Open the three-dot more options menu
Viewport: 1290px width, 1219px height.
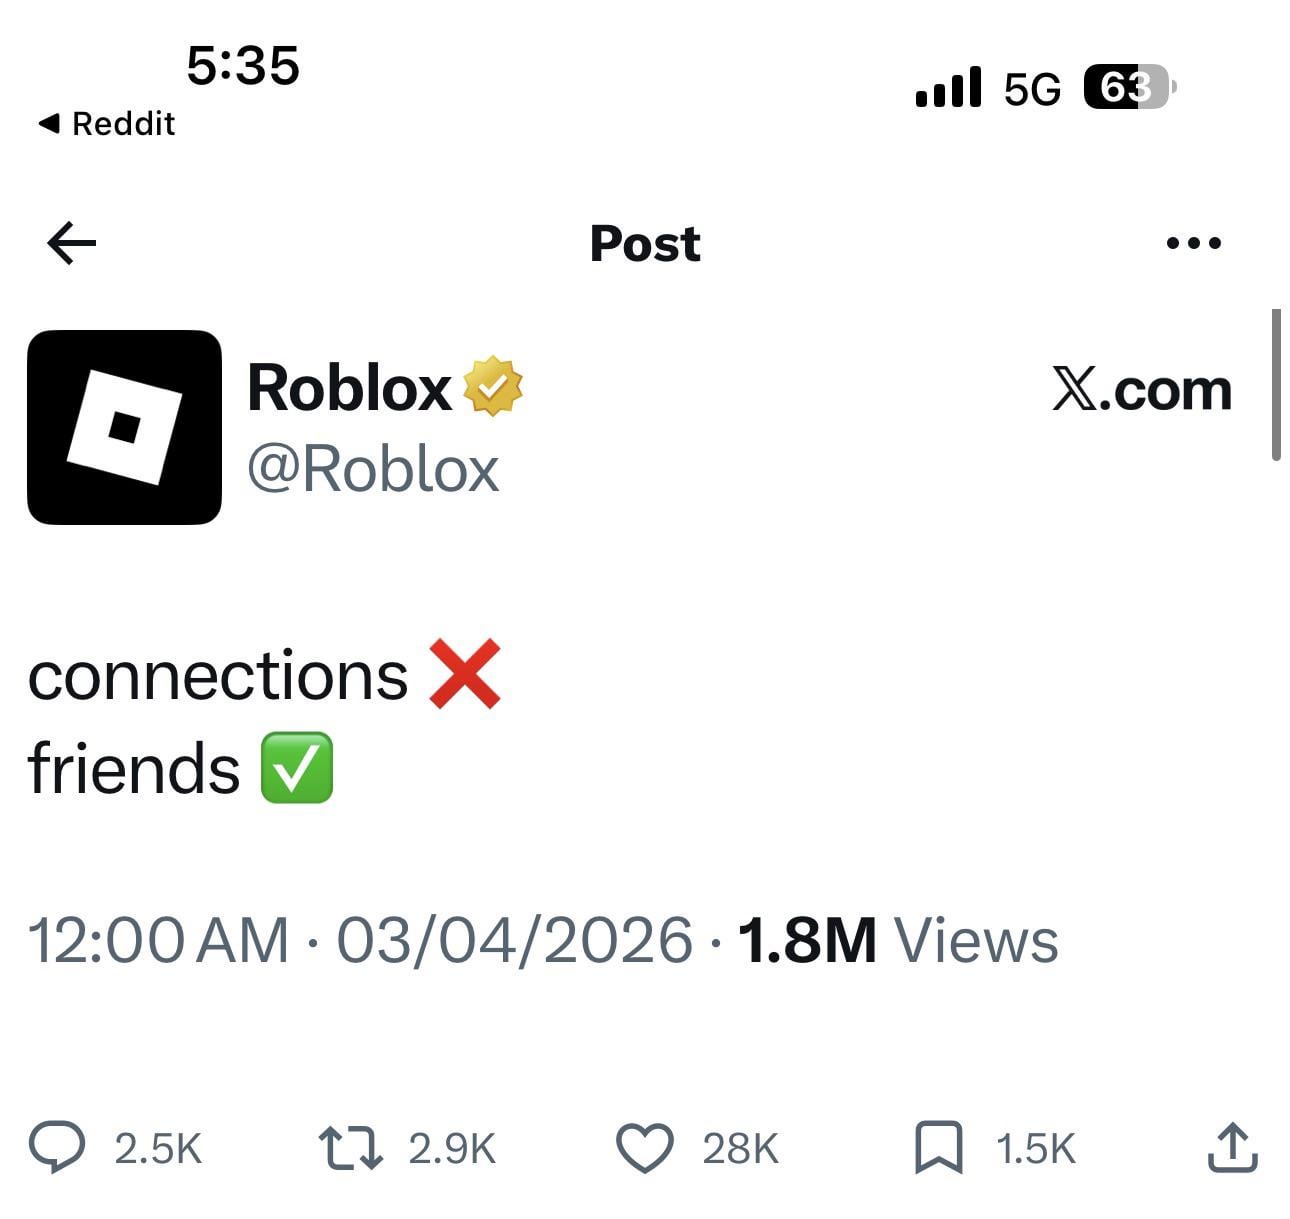tap(1193, 243)
